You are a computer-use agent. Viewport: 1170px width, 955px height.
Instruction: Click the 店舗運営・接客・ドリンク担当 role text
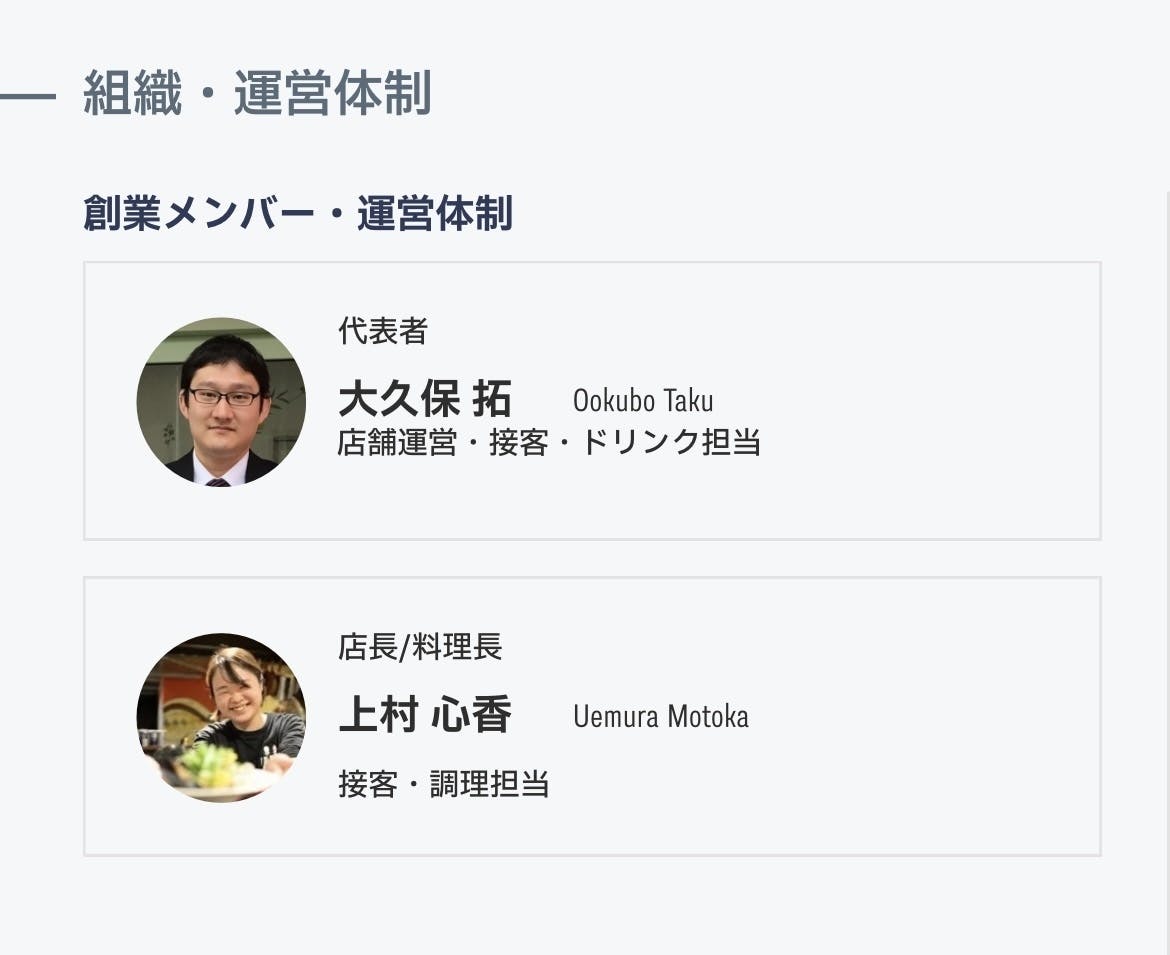(549, 441)
